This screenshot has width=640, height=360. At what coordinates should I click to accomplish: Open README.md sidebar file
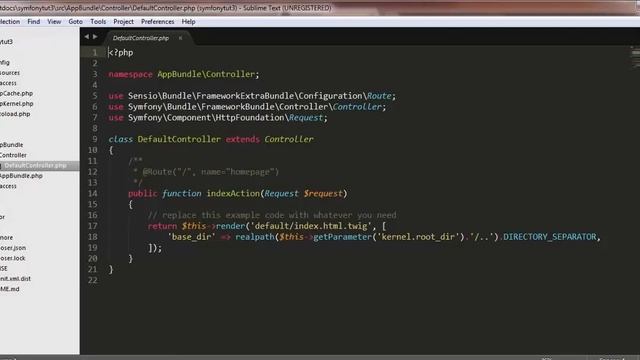(x=10, y=289)
